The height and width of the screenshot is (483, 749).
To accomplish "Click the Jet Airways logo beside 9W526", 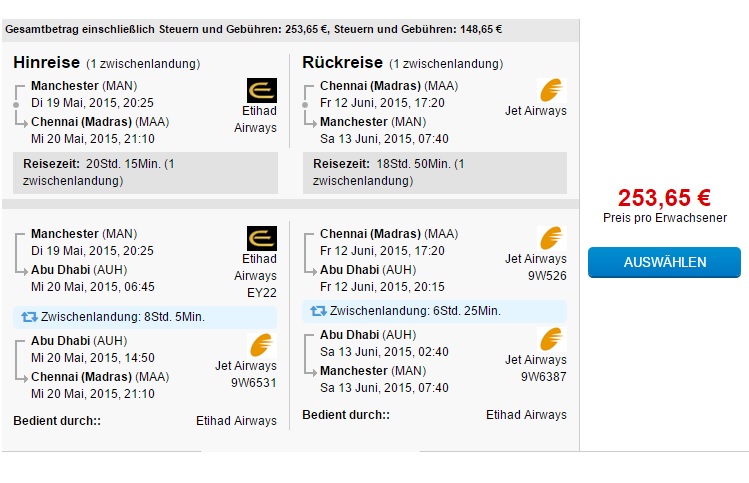I will click(552, 238).
